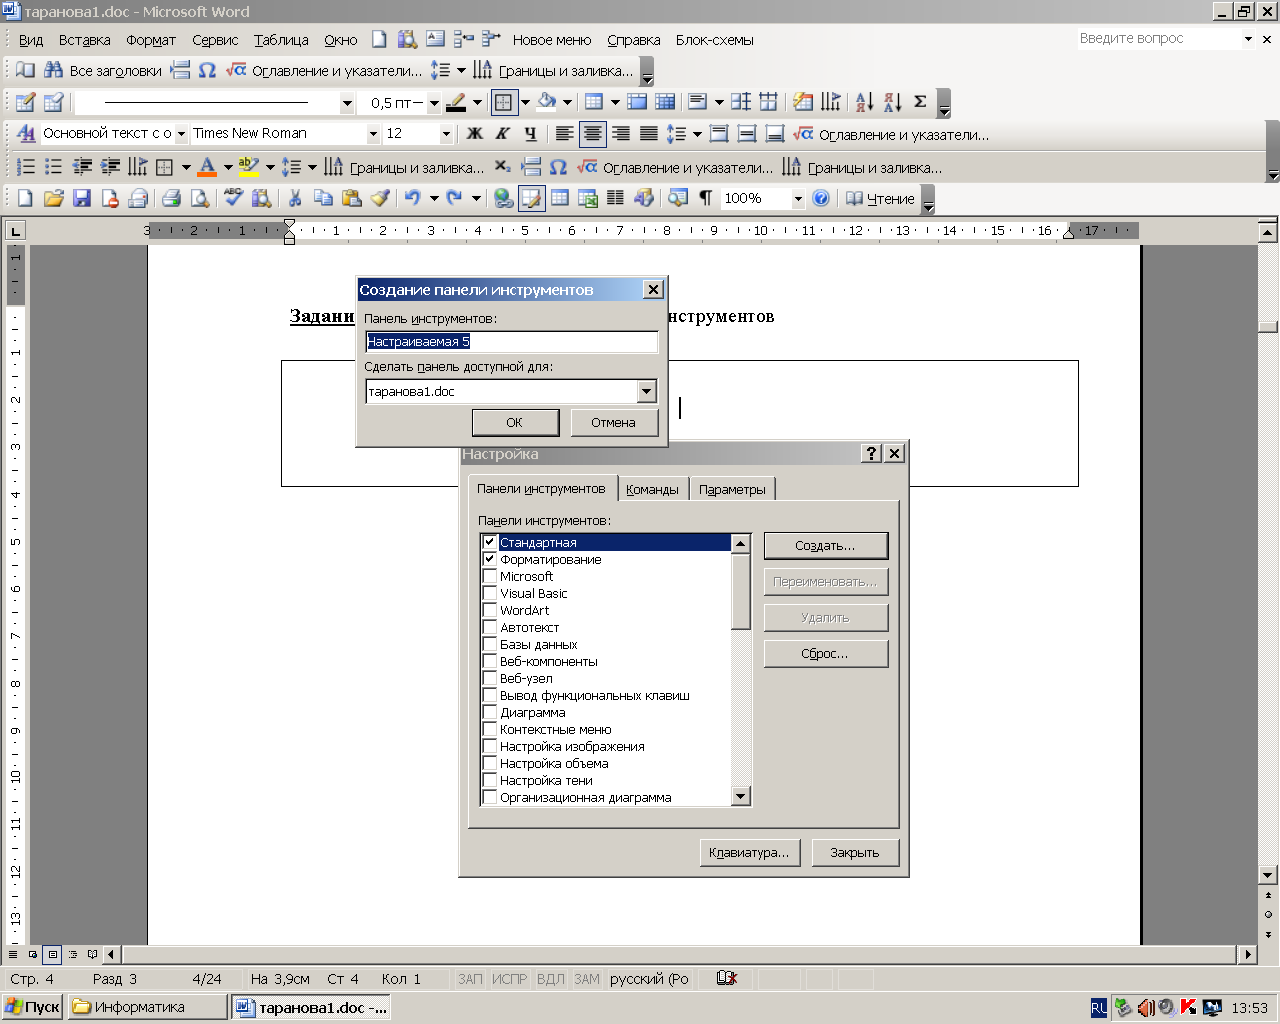The image size is (1280, 1024).
Task: Click the toolbar name input field
Action: [x=512, y=341]
